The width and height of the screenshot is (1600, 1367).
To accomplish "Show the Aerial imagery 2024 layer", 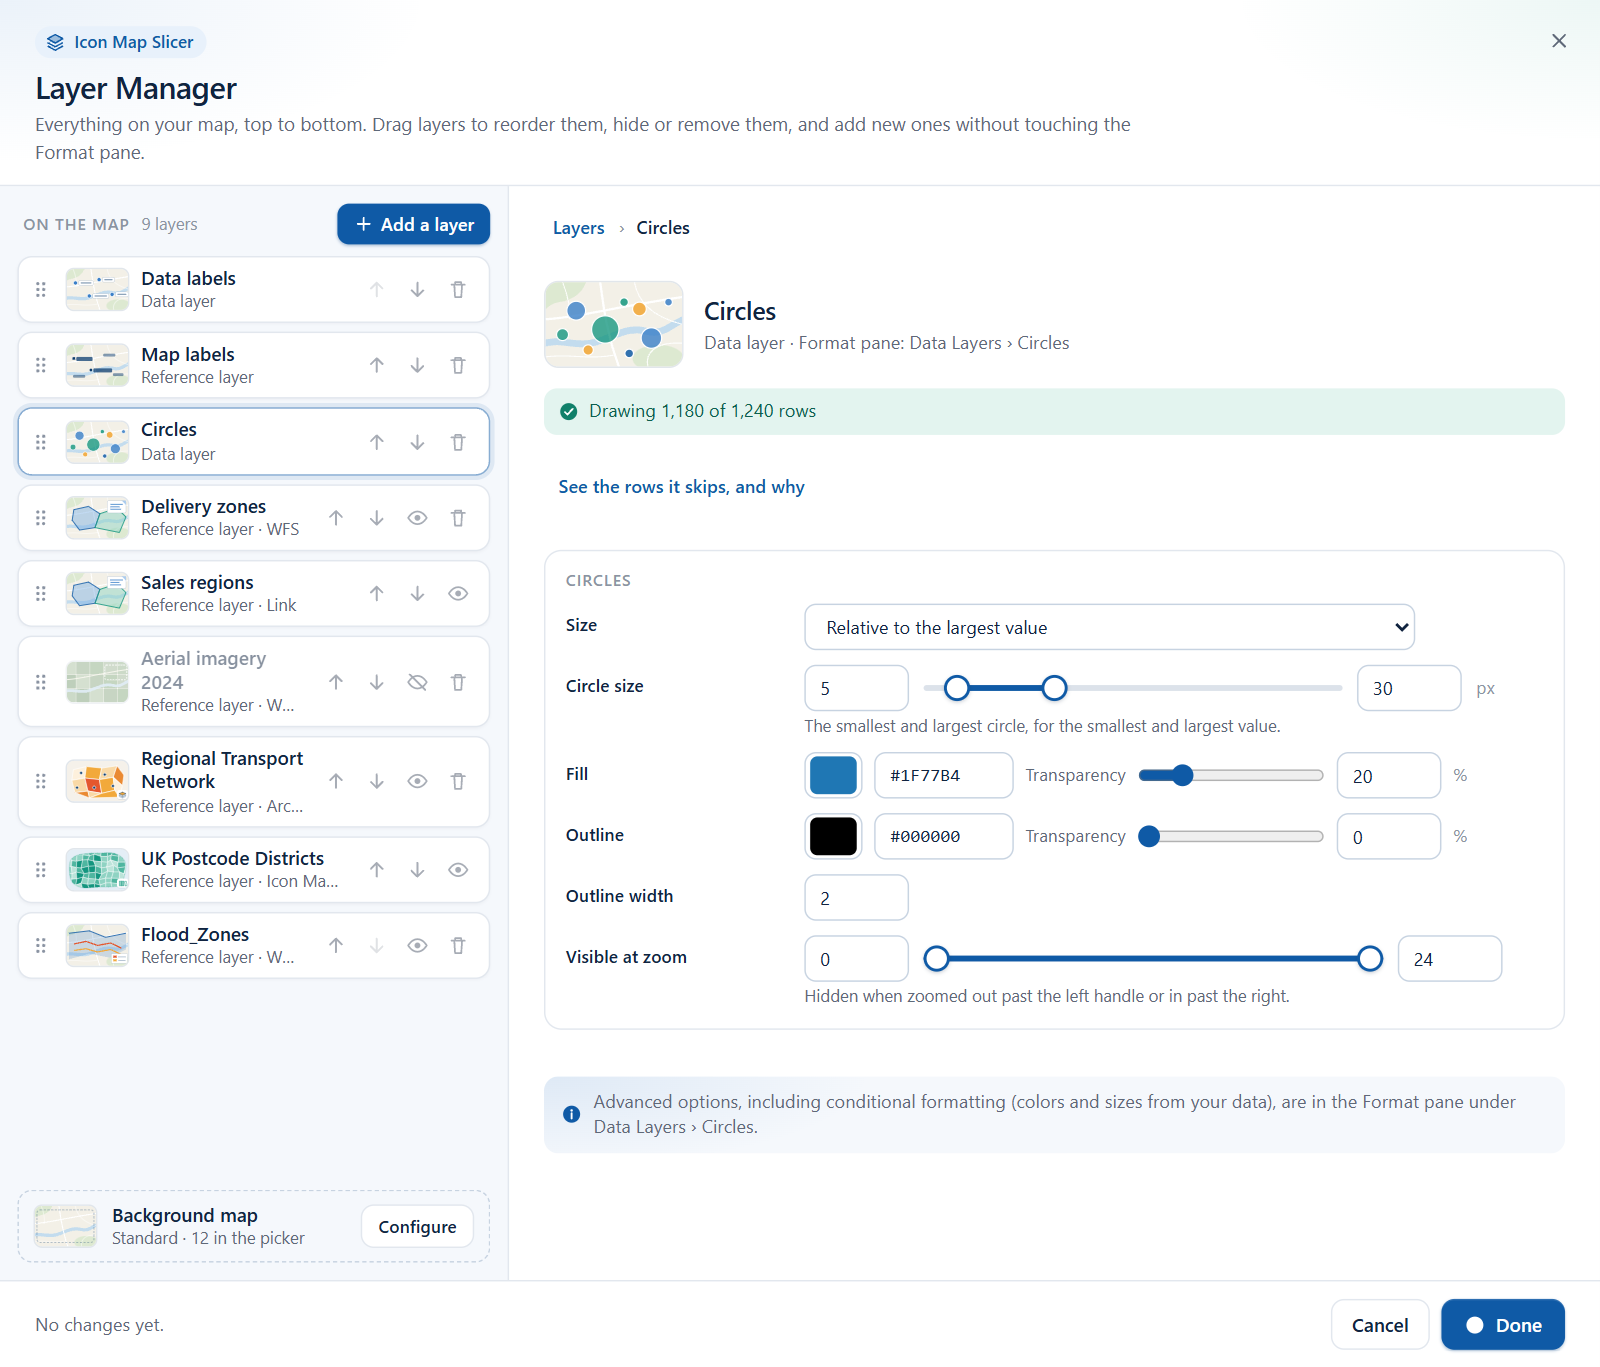I will tap(417, 682).
